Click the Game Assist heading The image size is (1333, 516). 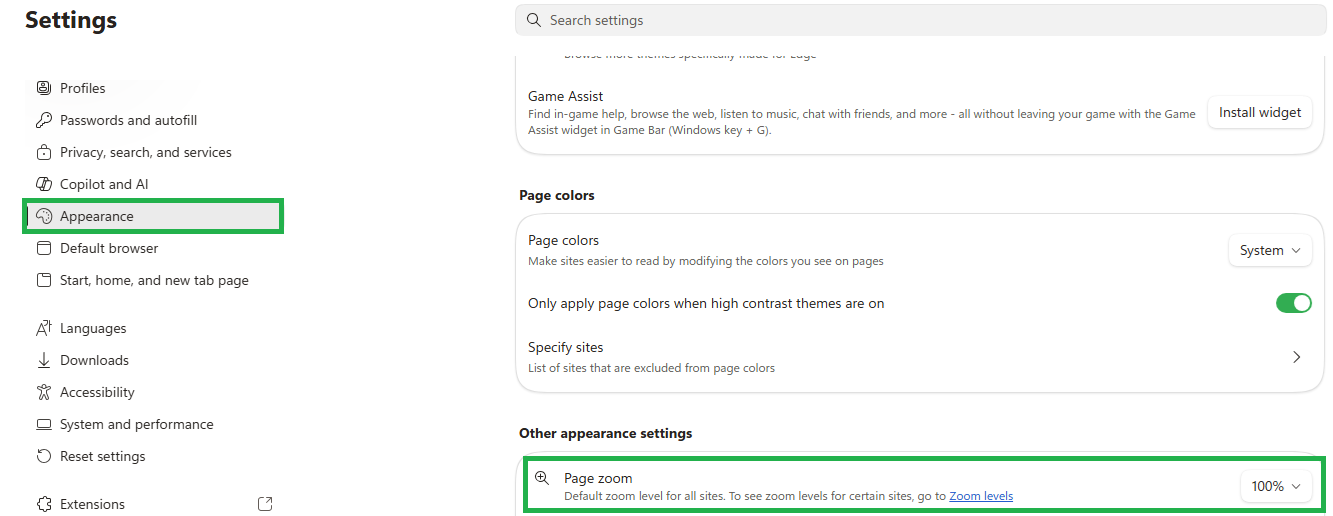566,96
